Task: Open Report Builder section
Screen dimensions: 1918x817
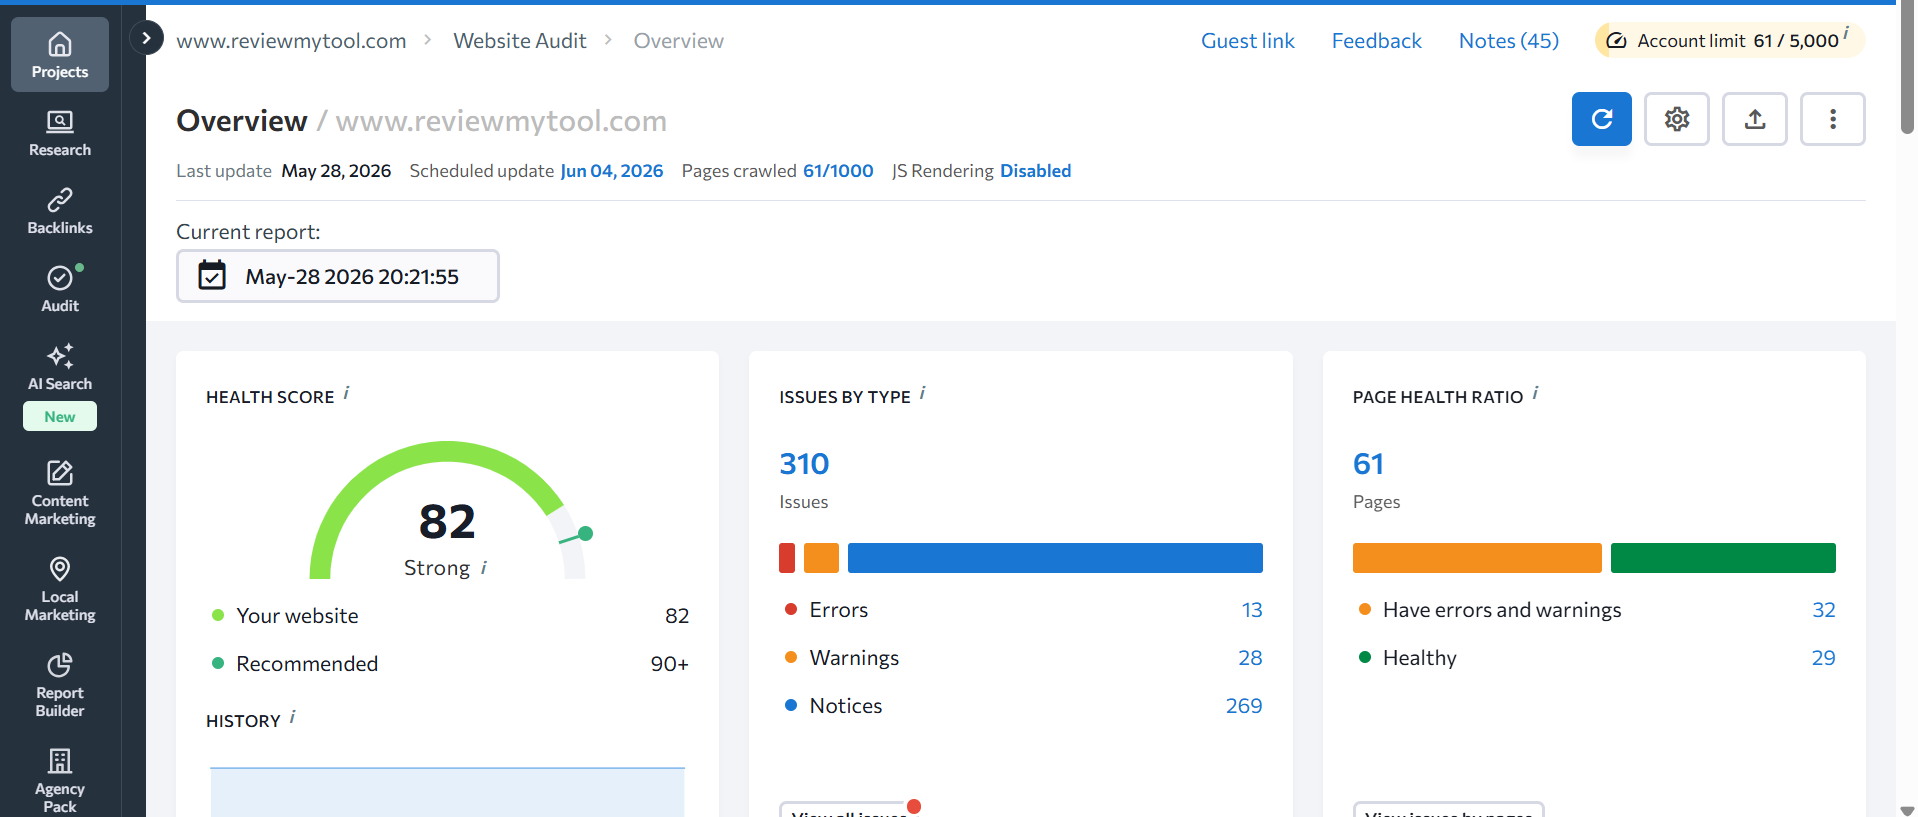Action: (60, 685)
